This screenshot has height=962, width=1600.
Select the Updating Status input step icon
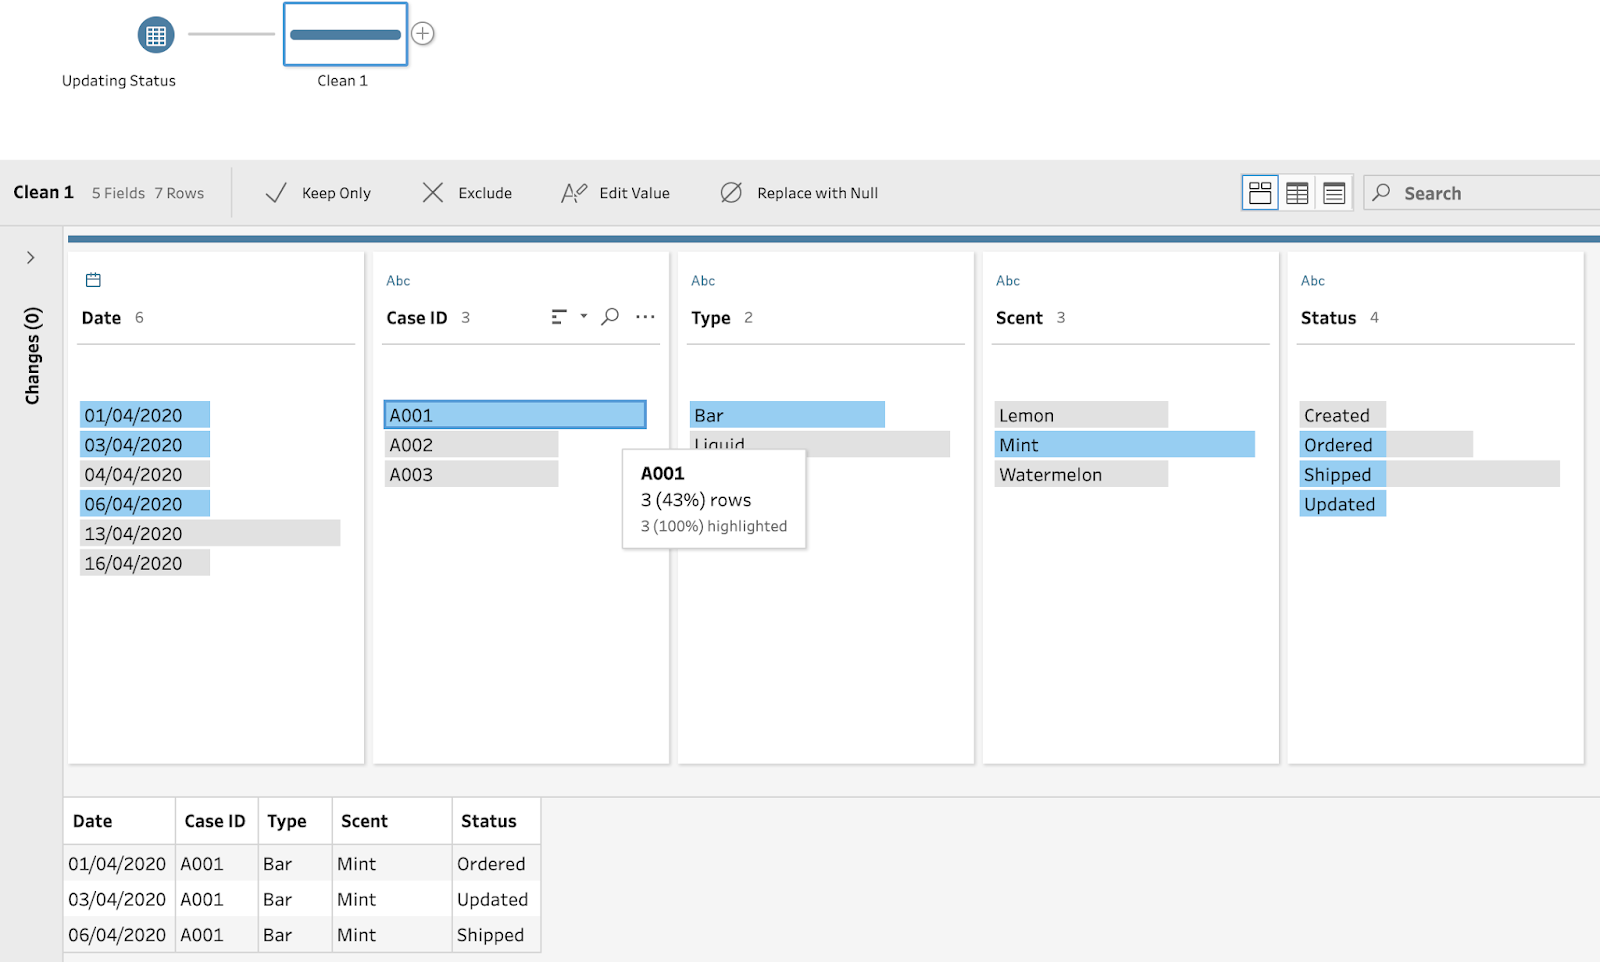156,35
